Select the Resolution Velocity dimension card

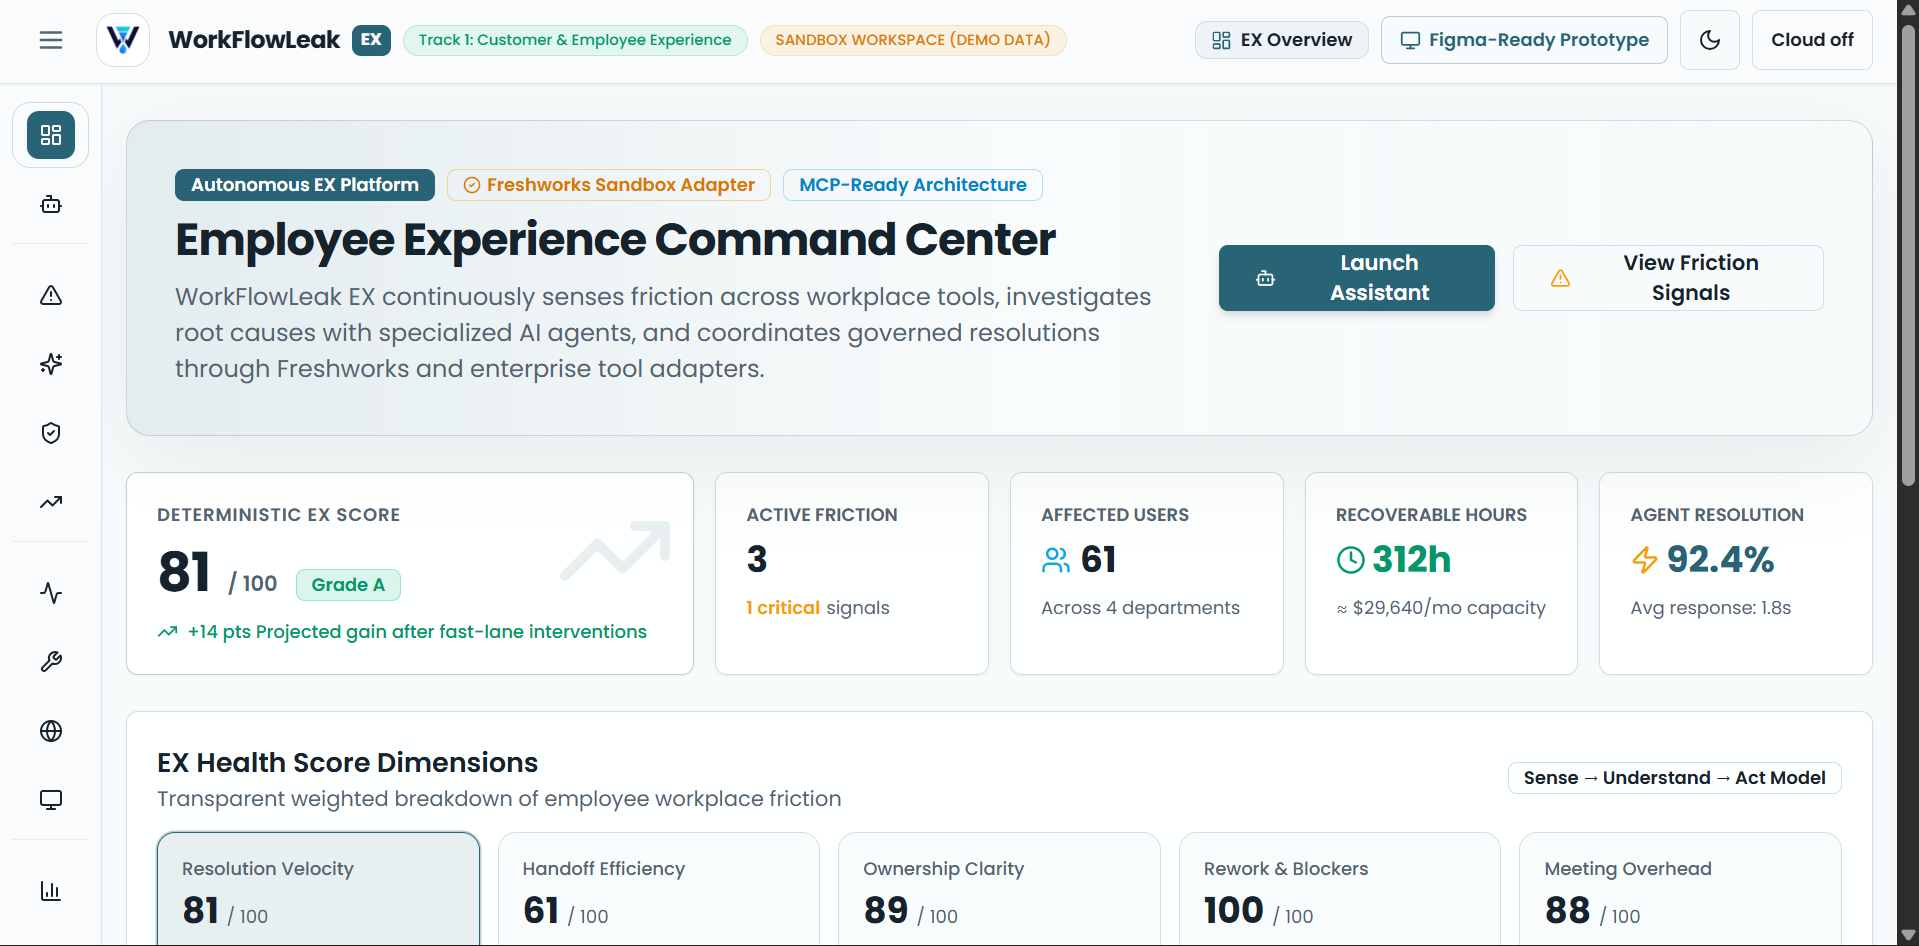pyautogui.click(x=319, y=889)
